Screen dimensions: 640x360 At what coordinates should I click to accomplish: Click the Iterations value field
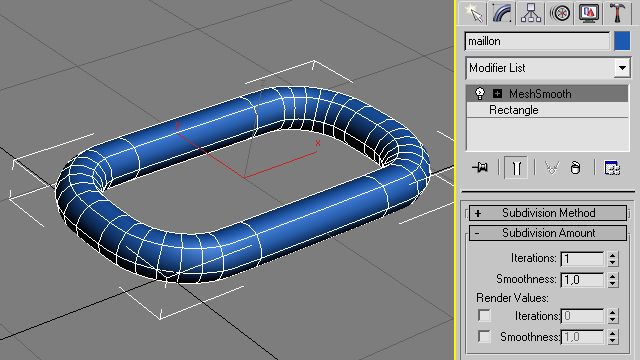(582, 258)
